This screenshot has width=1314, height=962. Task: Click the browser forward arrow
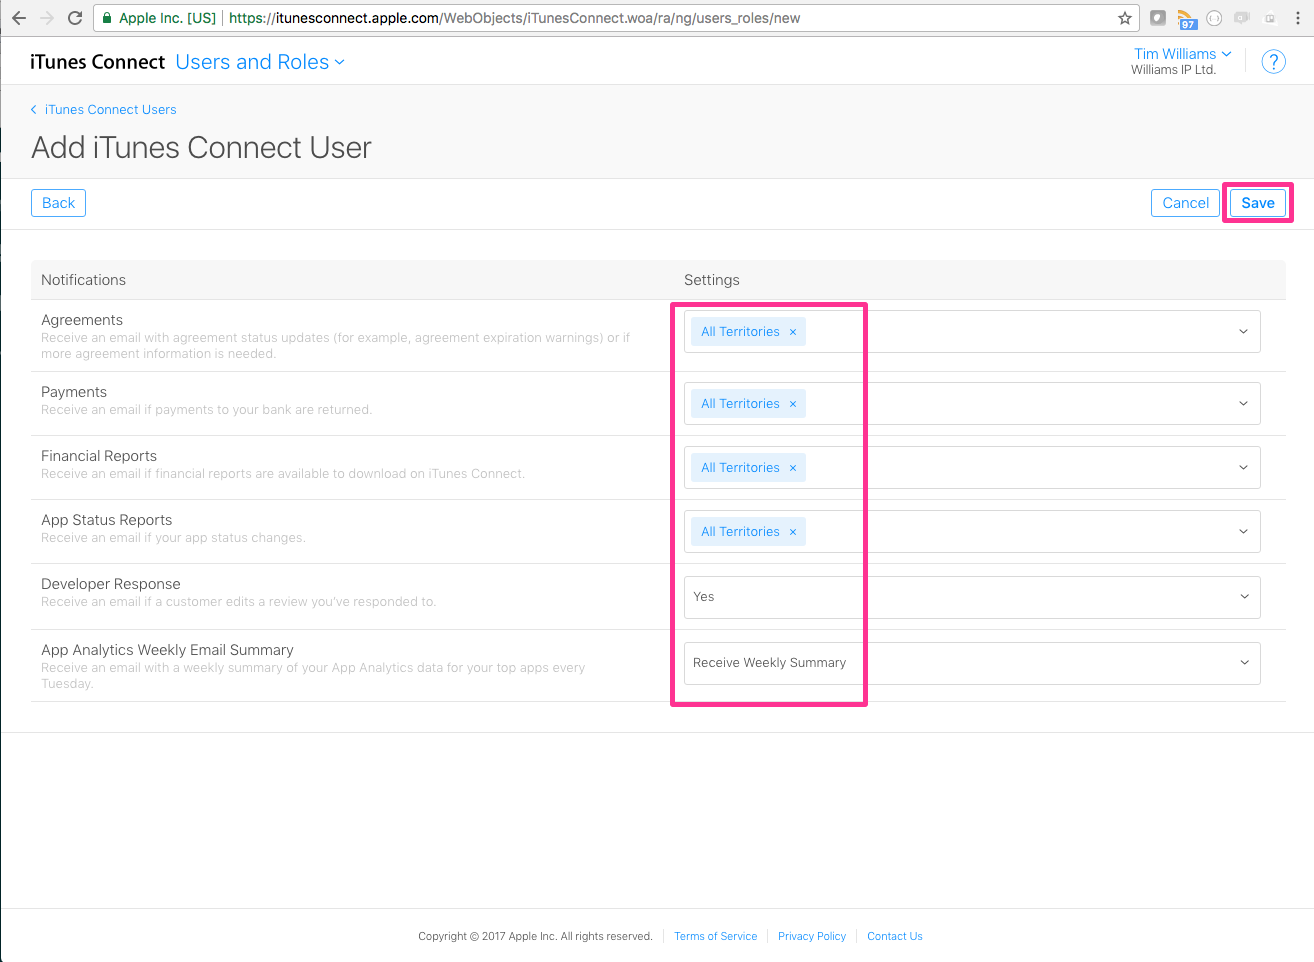click(x=47, y=18)
